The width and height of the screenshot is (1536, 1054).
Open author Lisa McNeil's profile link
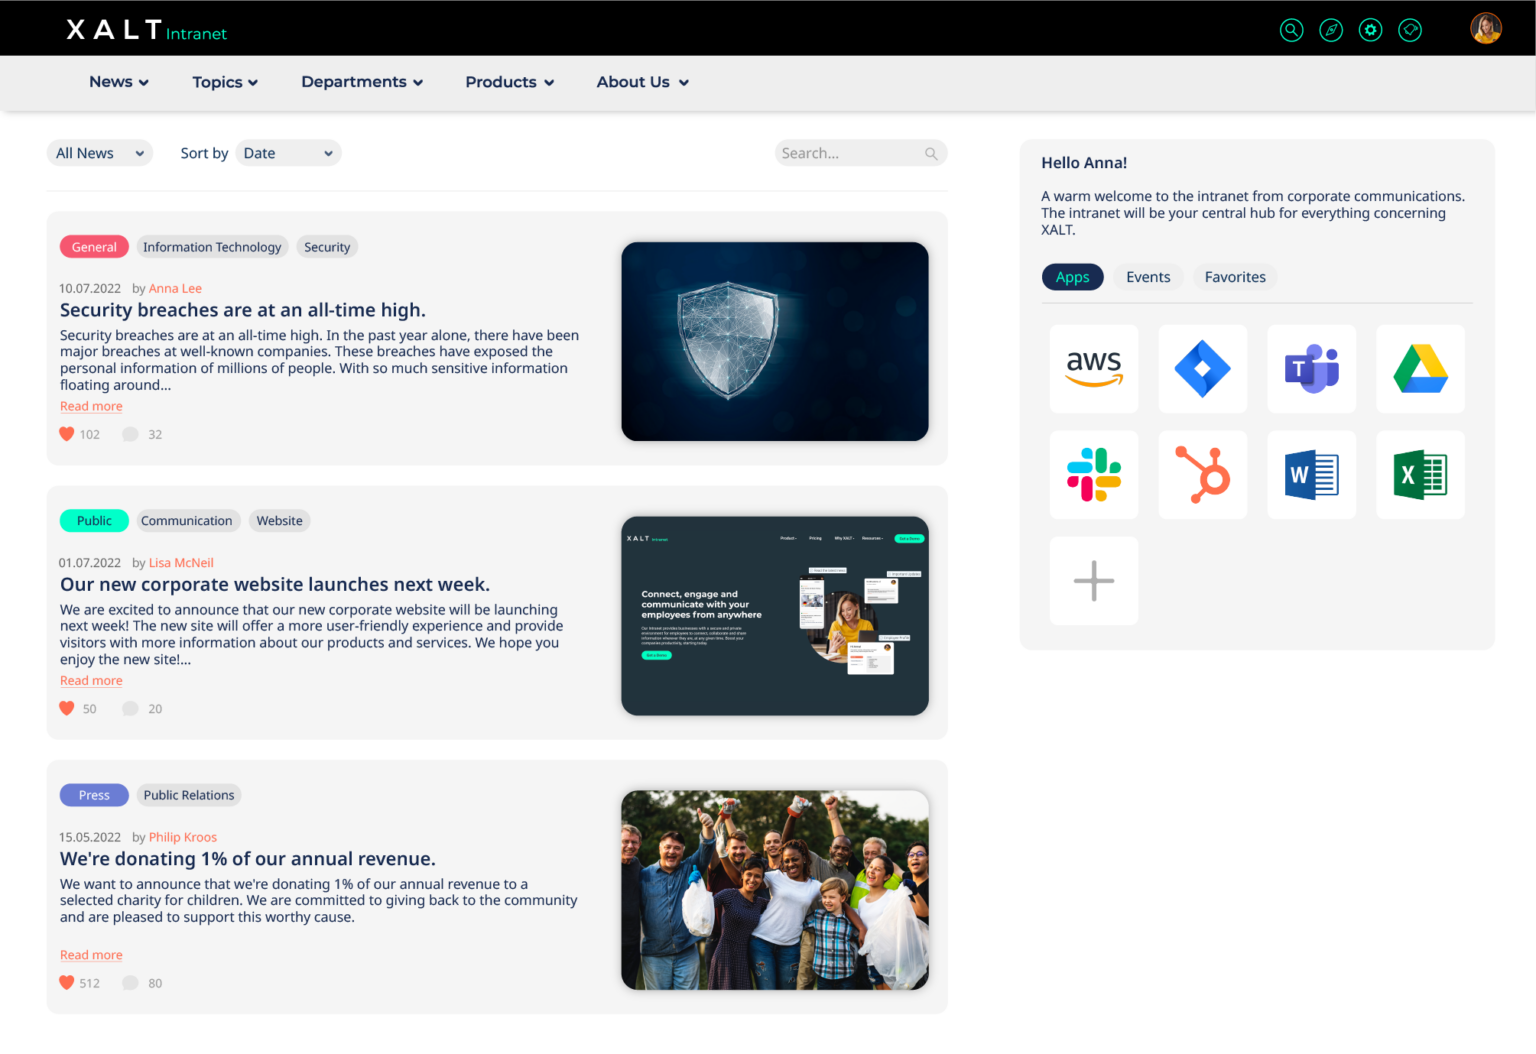pyautogui.click(x=181, y=562)
